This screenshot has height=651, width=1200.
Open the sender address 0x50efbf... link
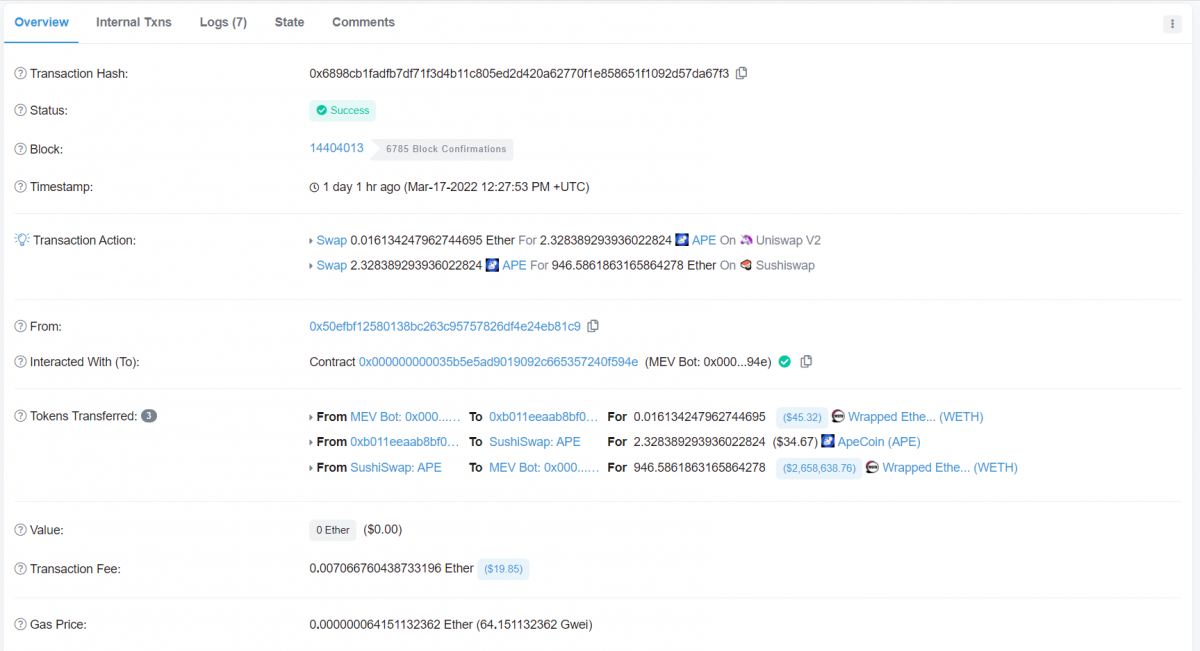coord(445,326)
